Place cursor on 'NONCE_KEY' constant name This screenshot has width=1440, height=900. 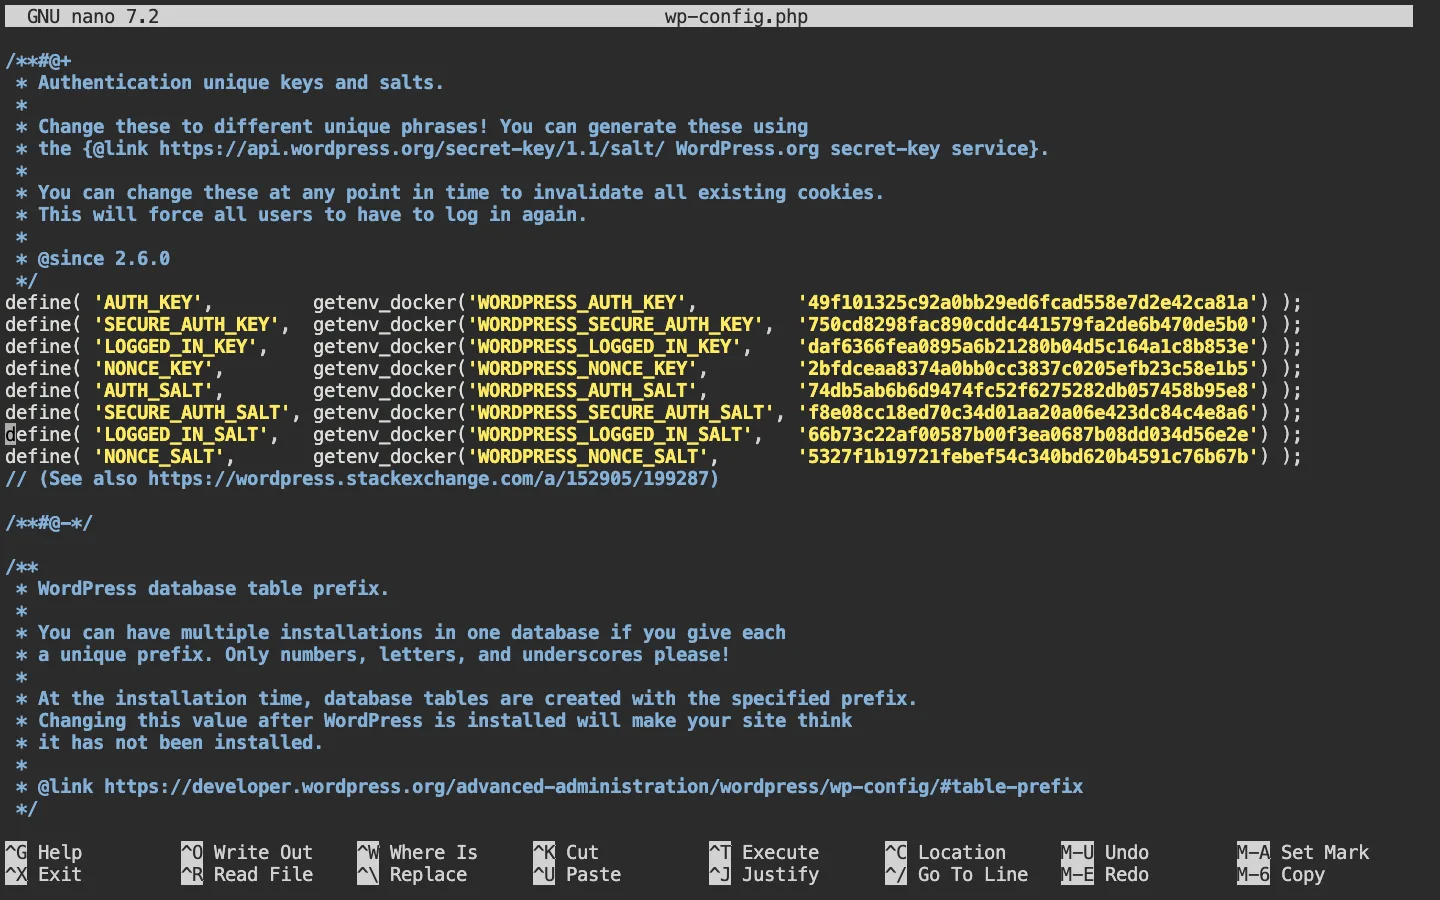(154, 368)
